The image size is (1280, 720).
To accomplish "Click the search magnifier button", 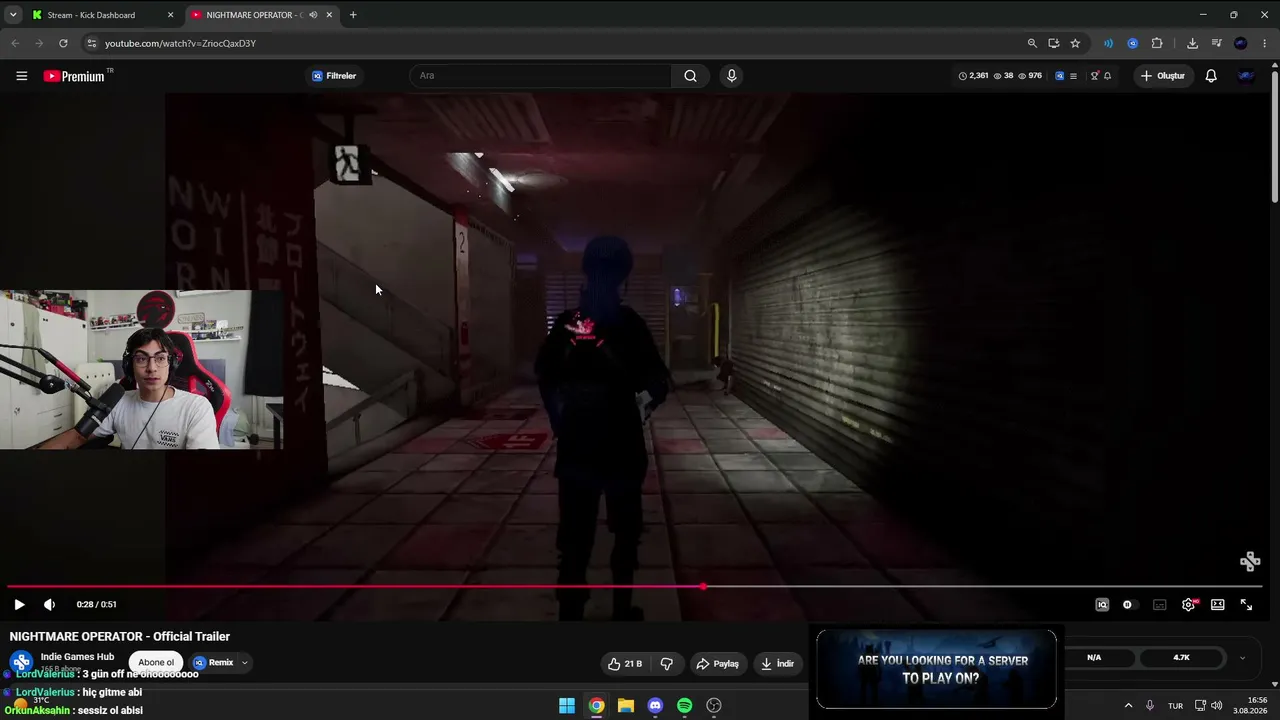I will (x=690, y=76).
